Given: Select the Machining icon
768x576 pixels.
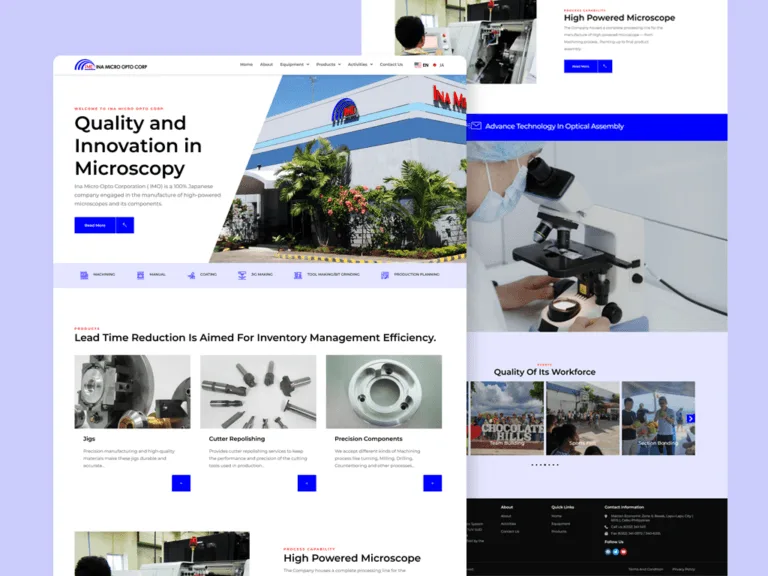Looking at the screenshot, I should pos(84,275).
